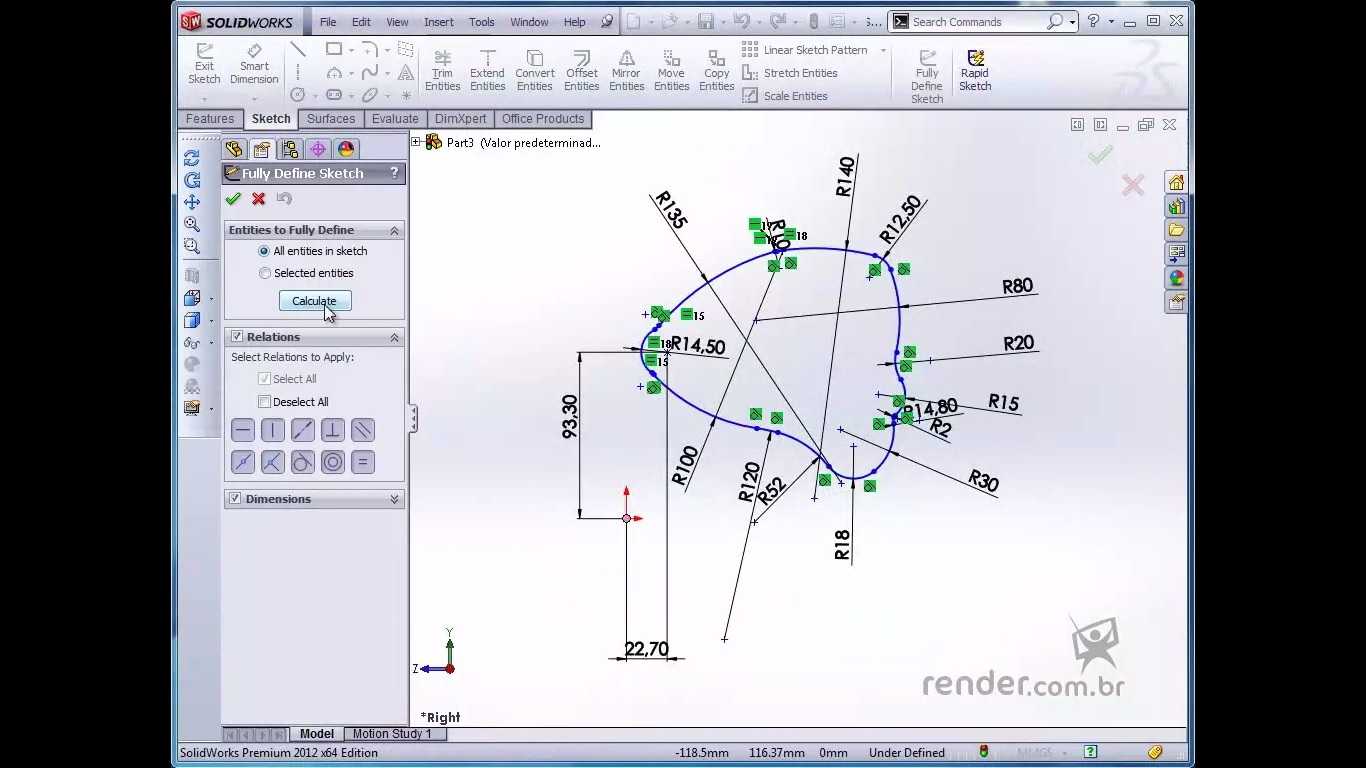Cancel Fully Define Sketch with red X

tap(259, 199)
